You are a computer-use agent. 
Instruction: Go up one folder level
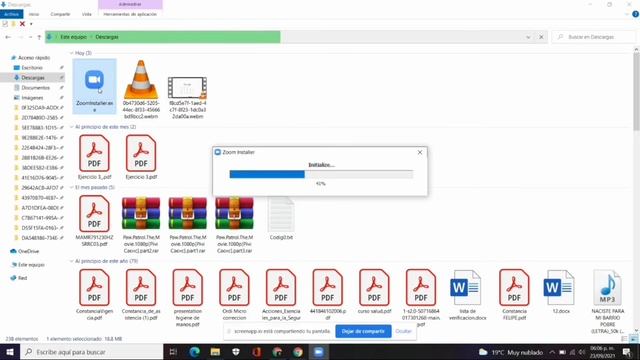[x=39, y=37]
